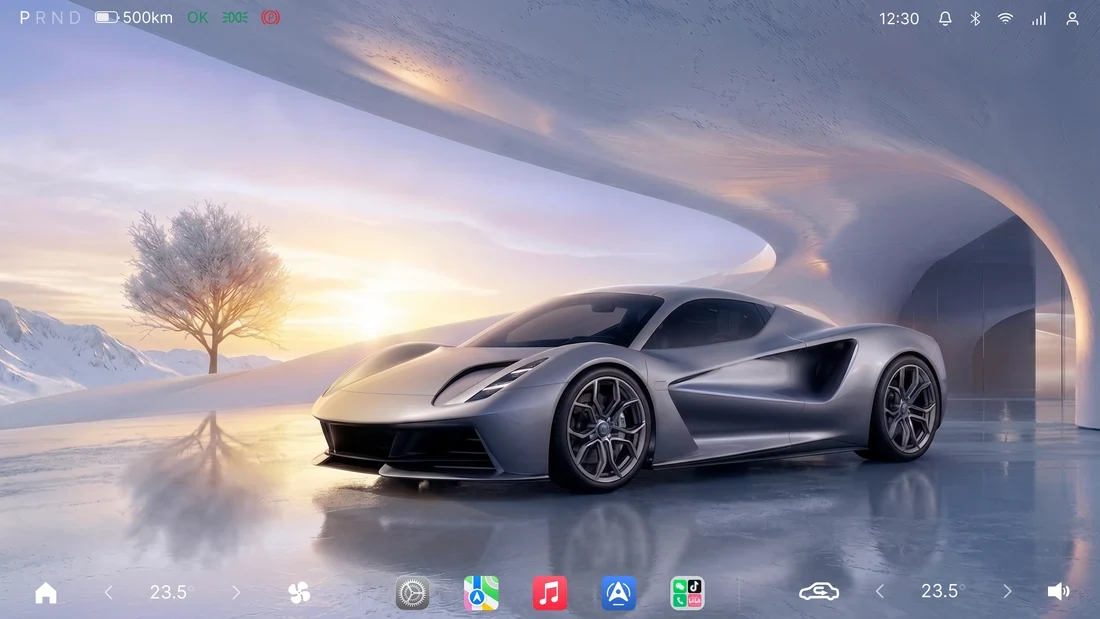Tap the green headlight indicator icon

click(235, 18)
